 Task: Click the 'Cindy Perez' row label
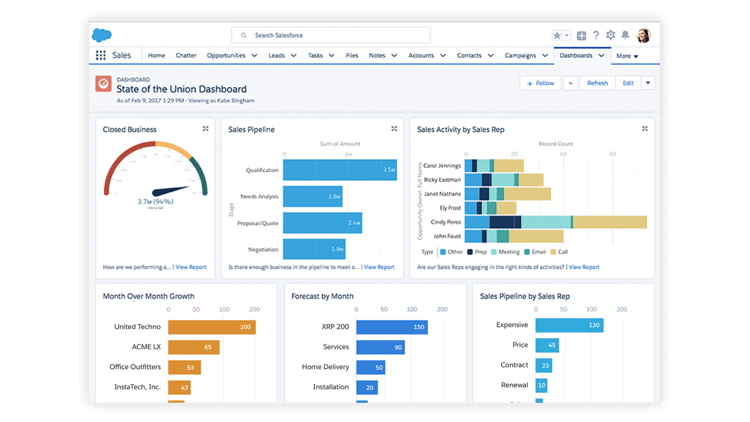446,222
